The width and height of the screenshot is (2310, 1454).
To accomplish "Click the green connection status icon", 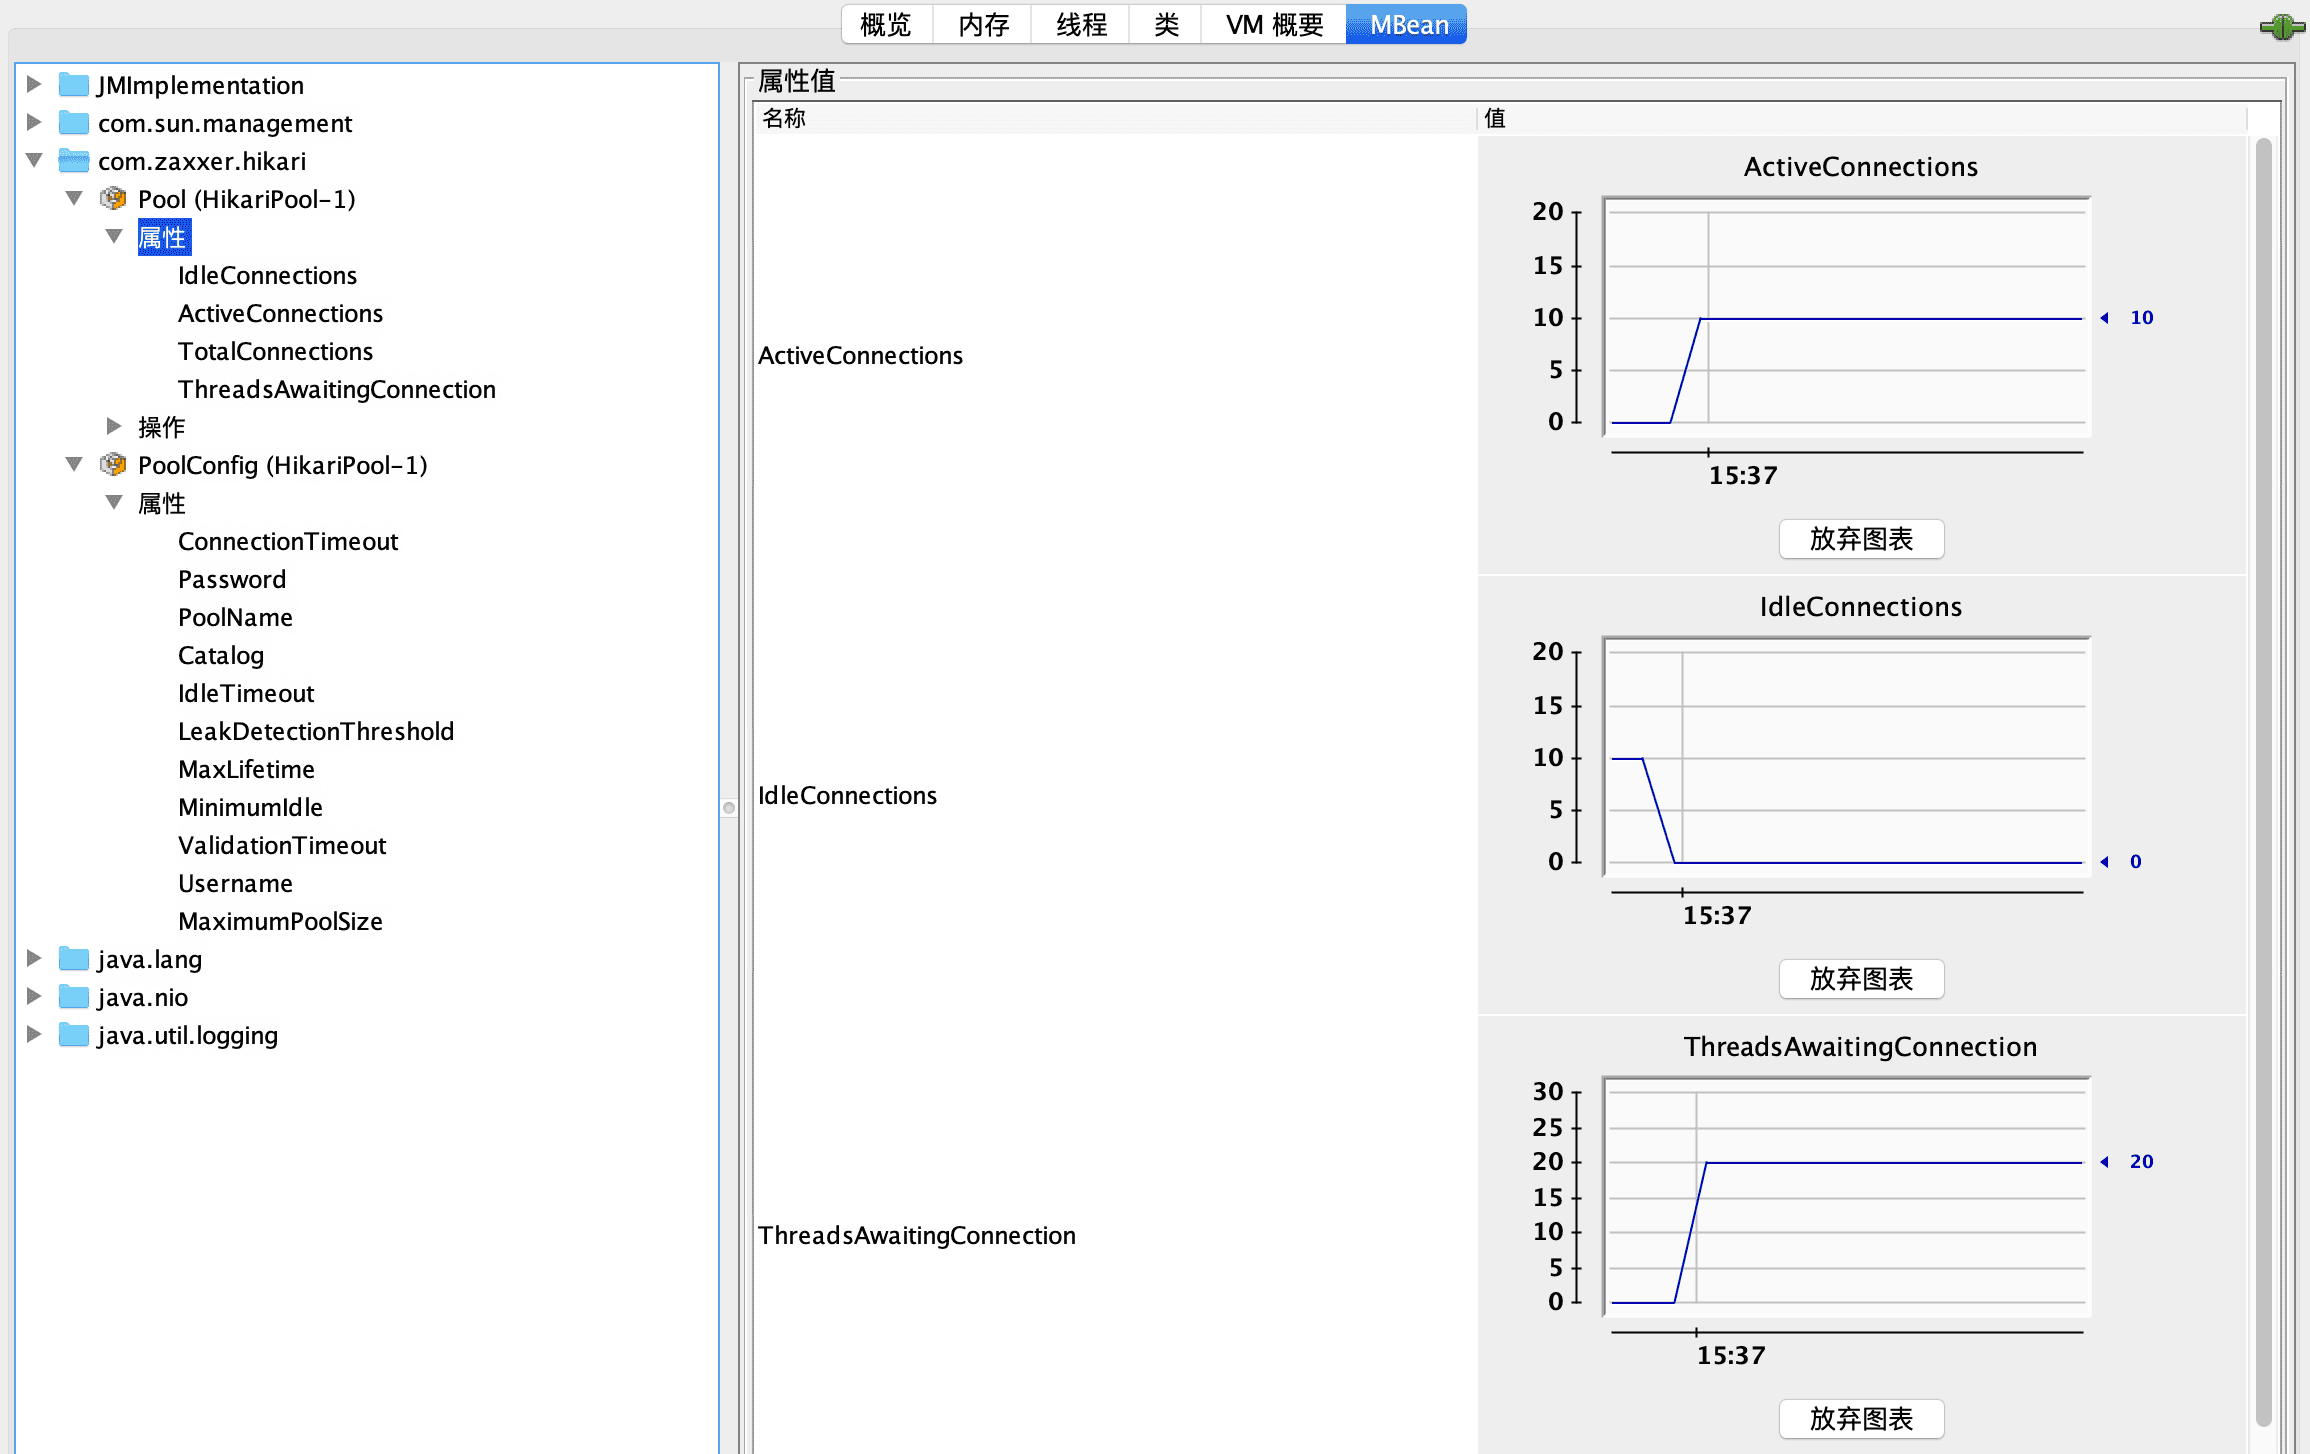I will (2282, 26).
